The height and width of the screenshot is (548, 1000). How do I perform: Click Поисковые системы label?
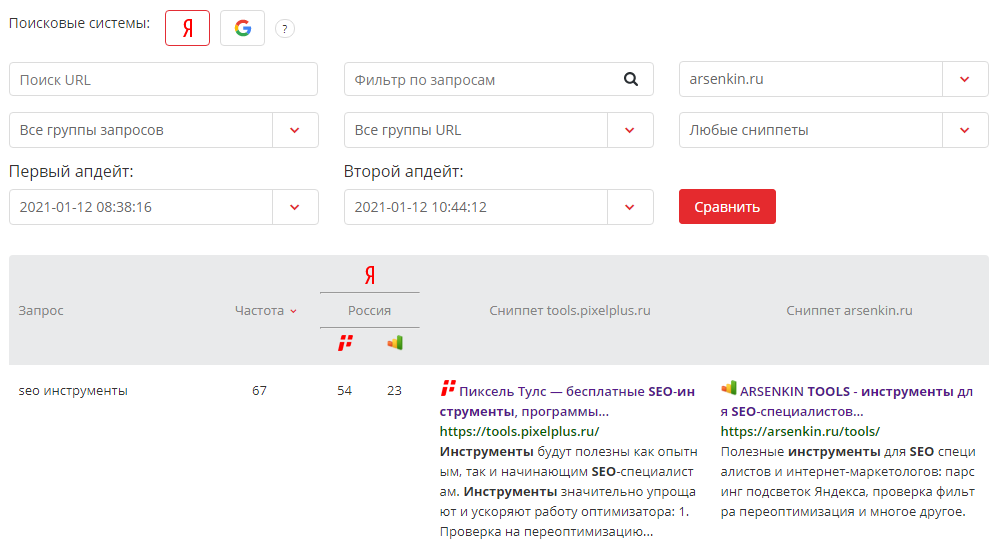[x=80, y=24]
